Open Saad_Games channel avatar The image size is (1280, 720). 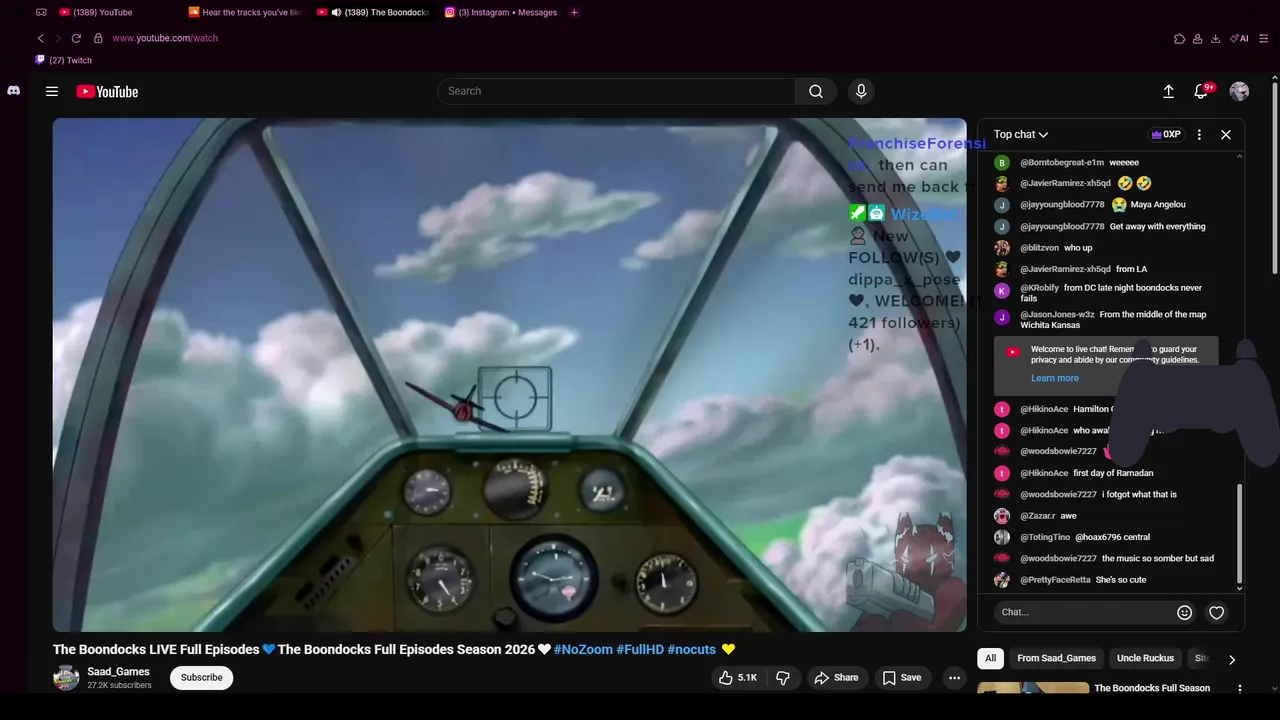(x=66, y=678)
